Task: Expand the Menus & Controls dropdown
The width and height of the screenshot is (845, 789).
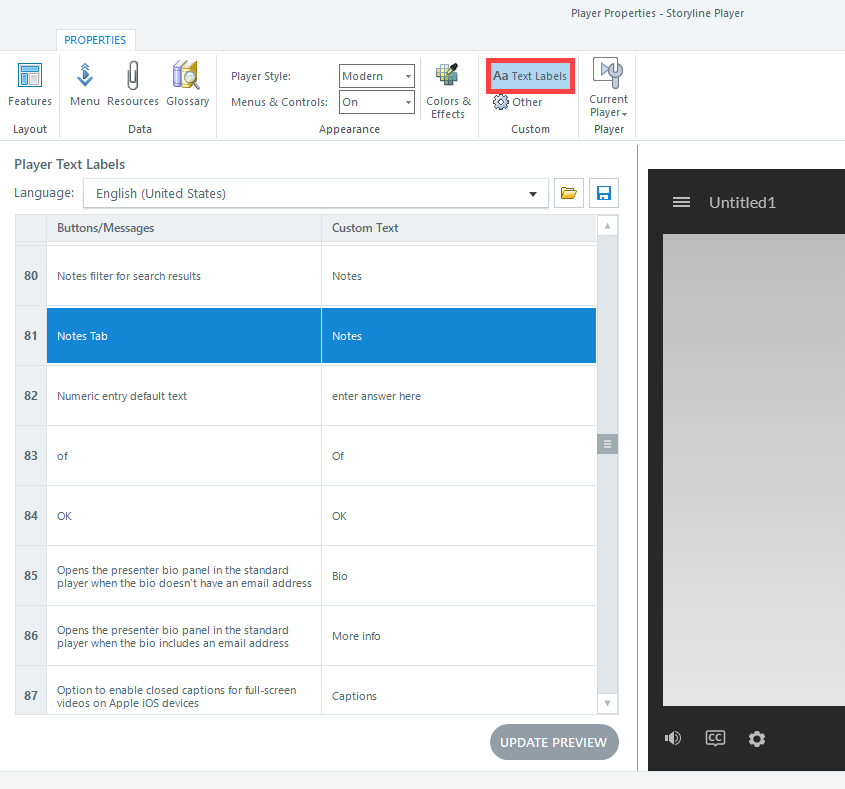Action: 376,102
